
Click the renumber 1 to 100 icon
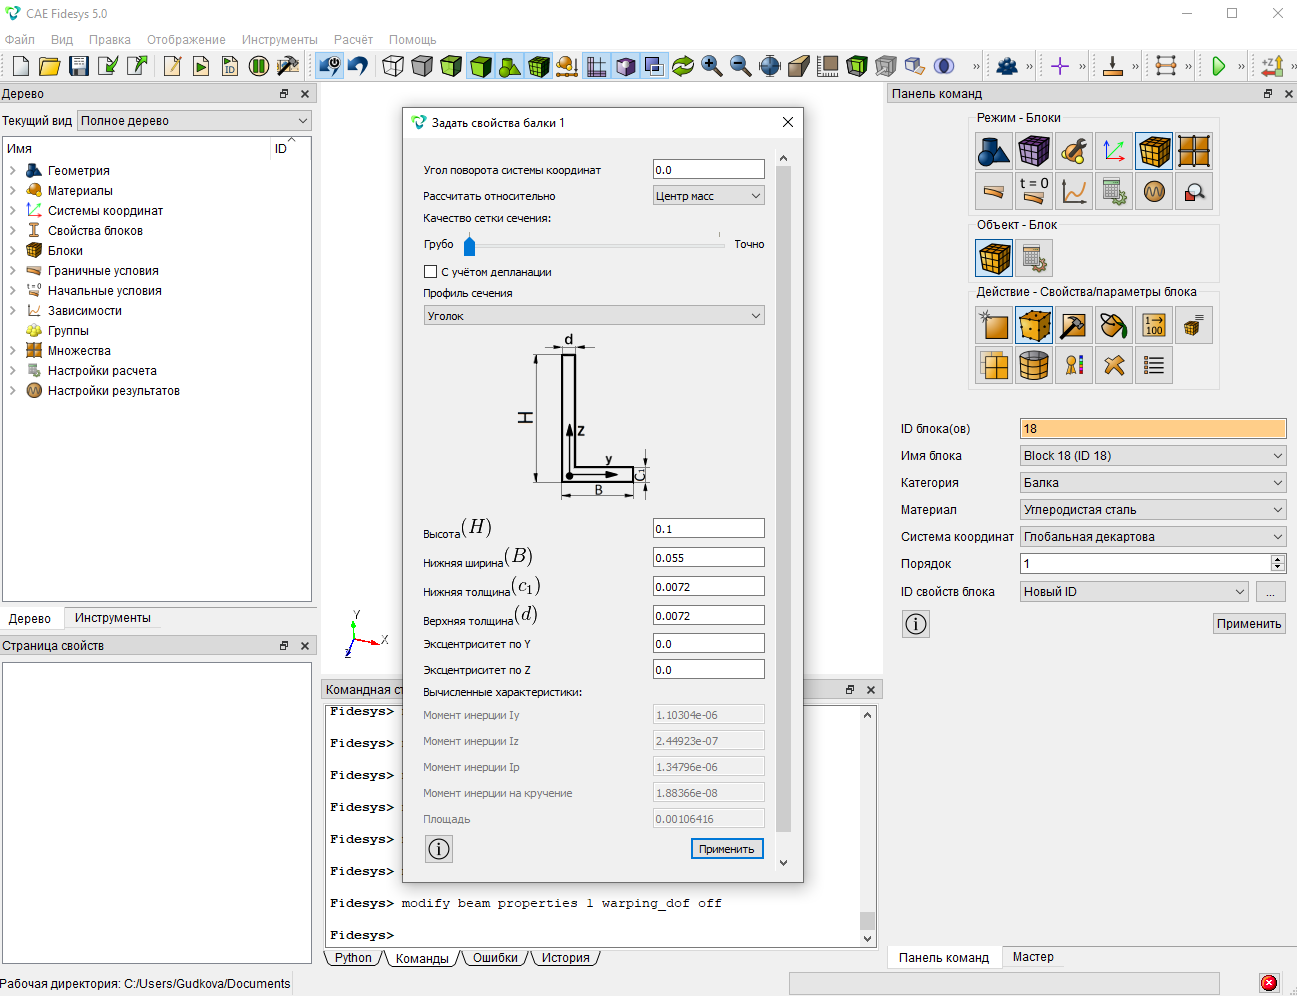[x=1154, y=325]
